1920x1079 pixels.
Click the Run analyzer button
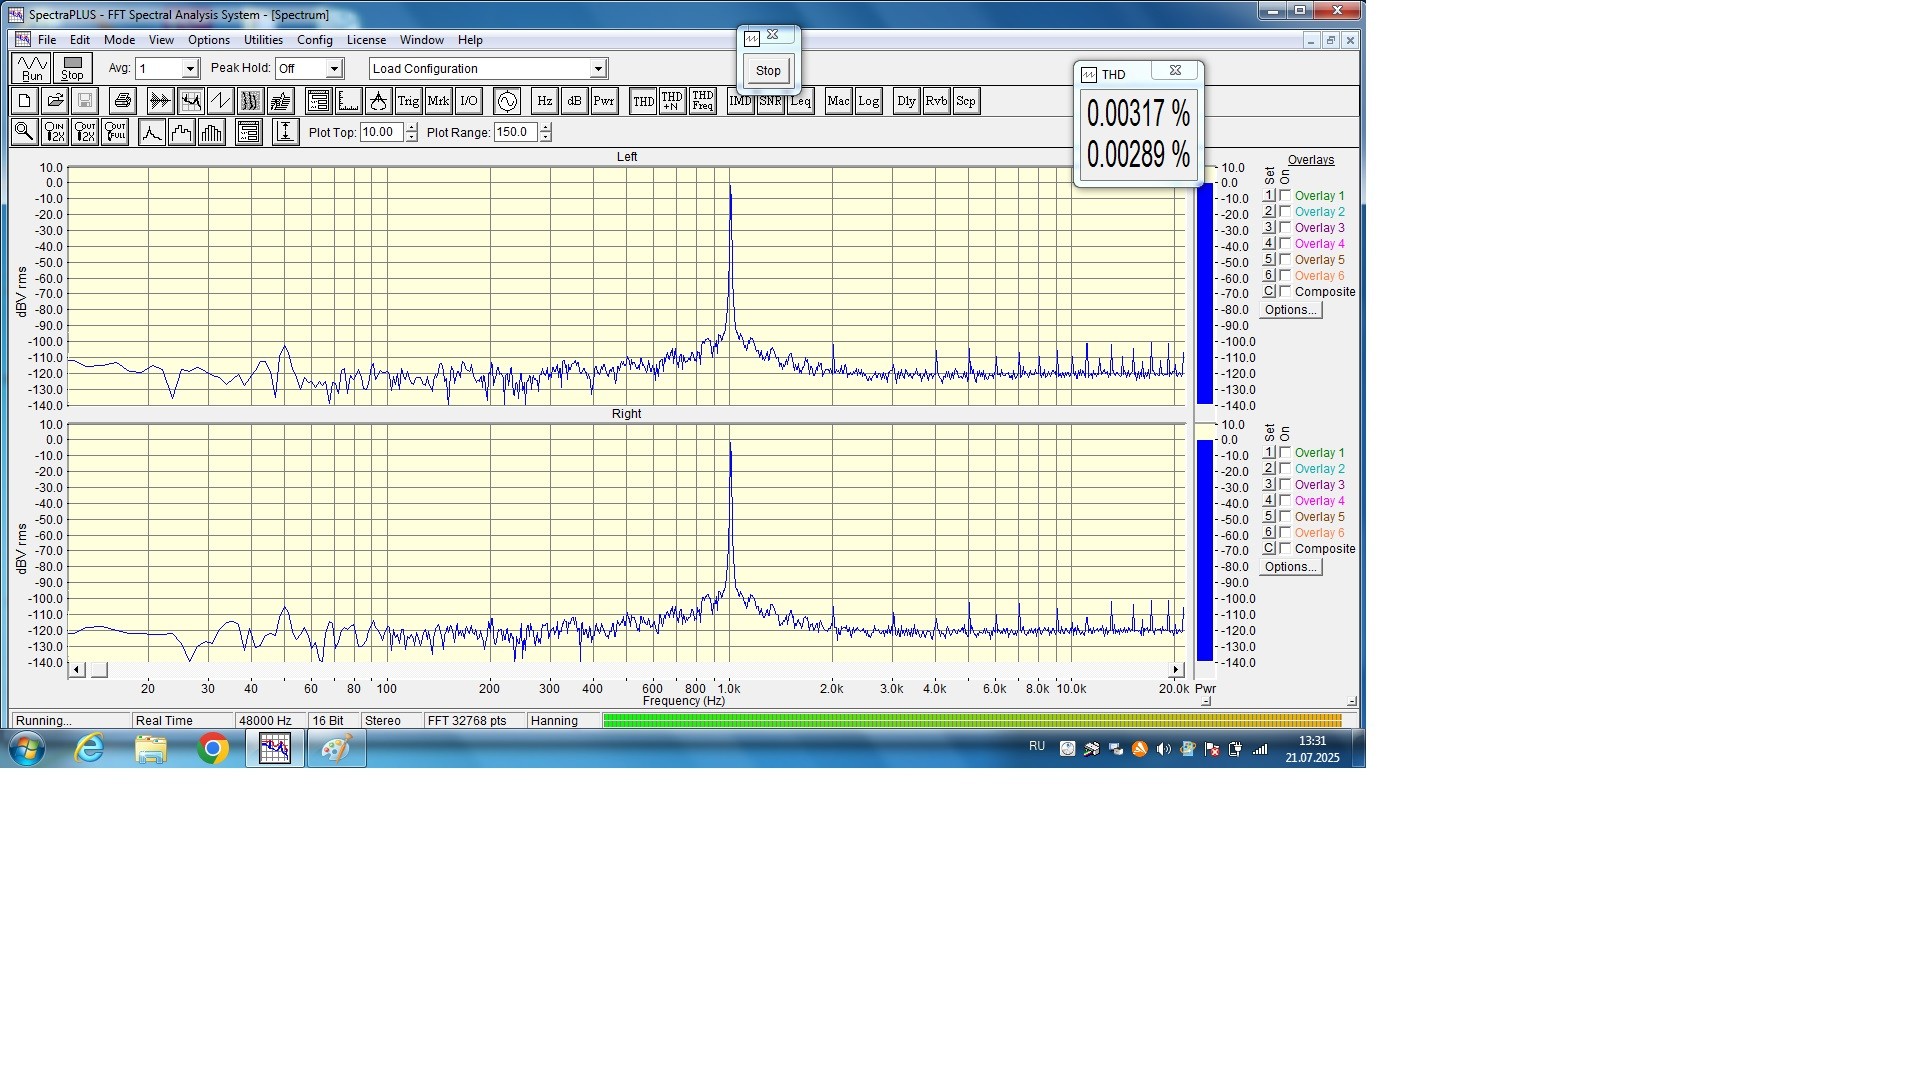click(x=32, y=68)
